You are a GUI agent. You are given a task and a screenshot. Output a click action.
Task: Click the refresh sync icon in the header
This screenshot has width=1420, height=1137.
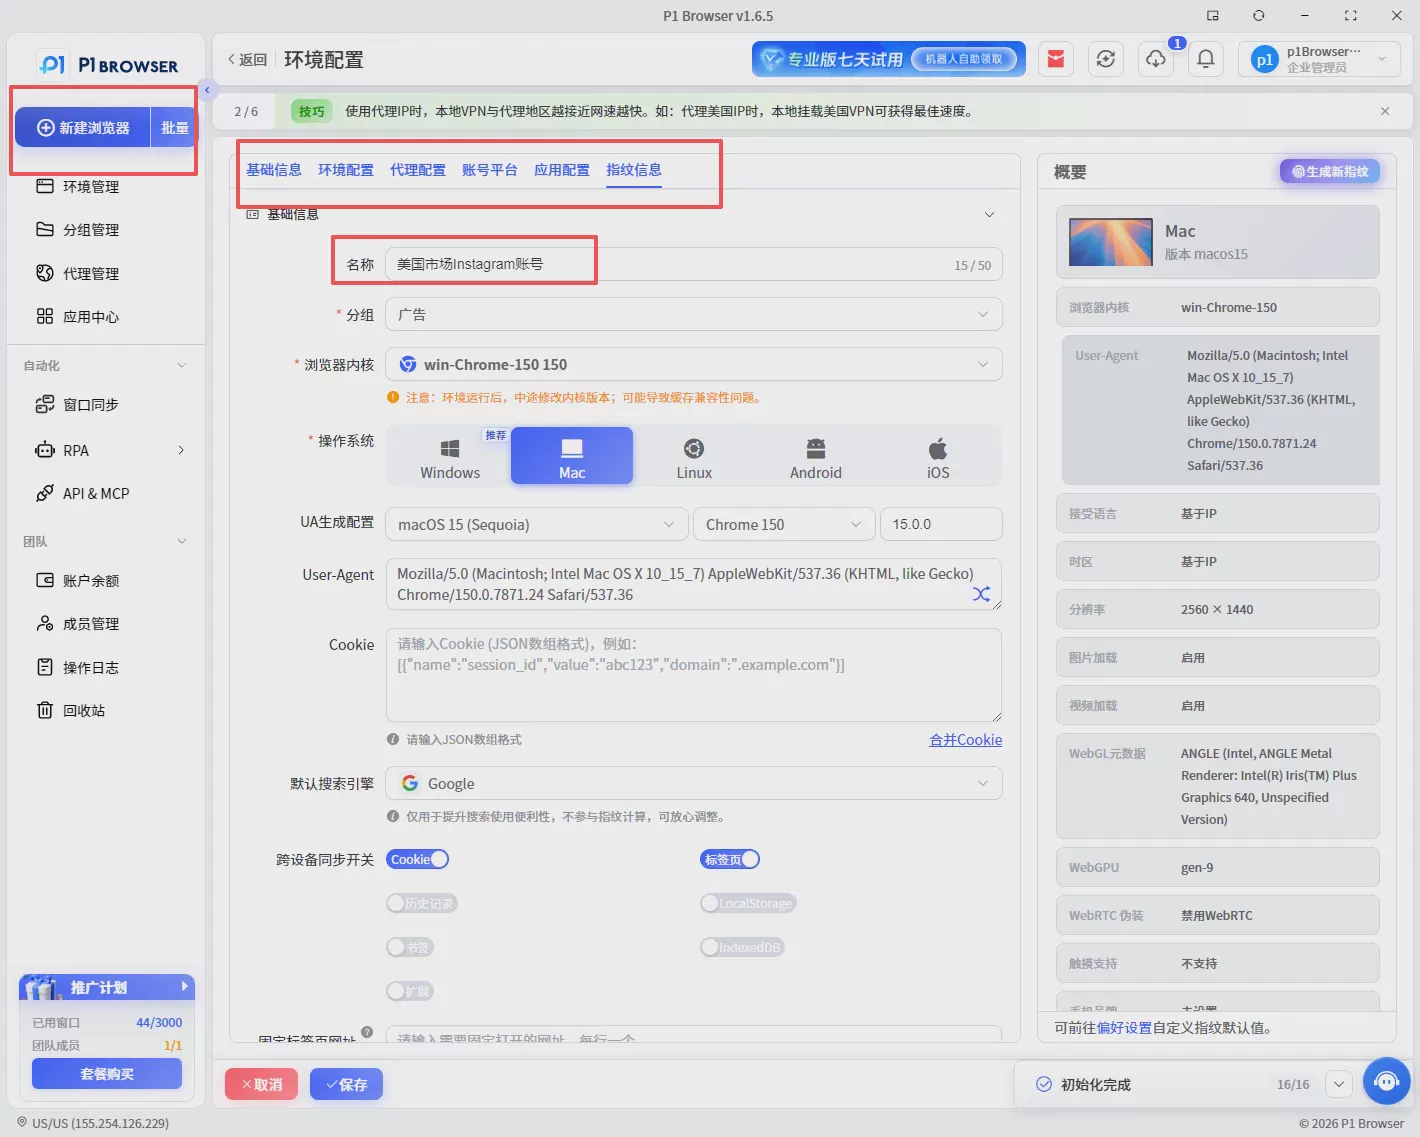tap(1106, 59)
